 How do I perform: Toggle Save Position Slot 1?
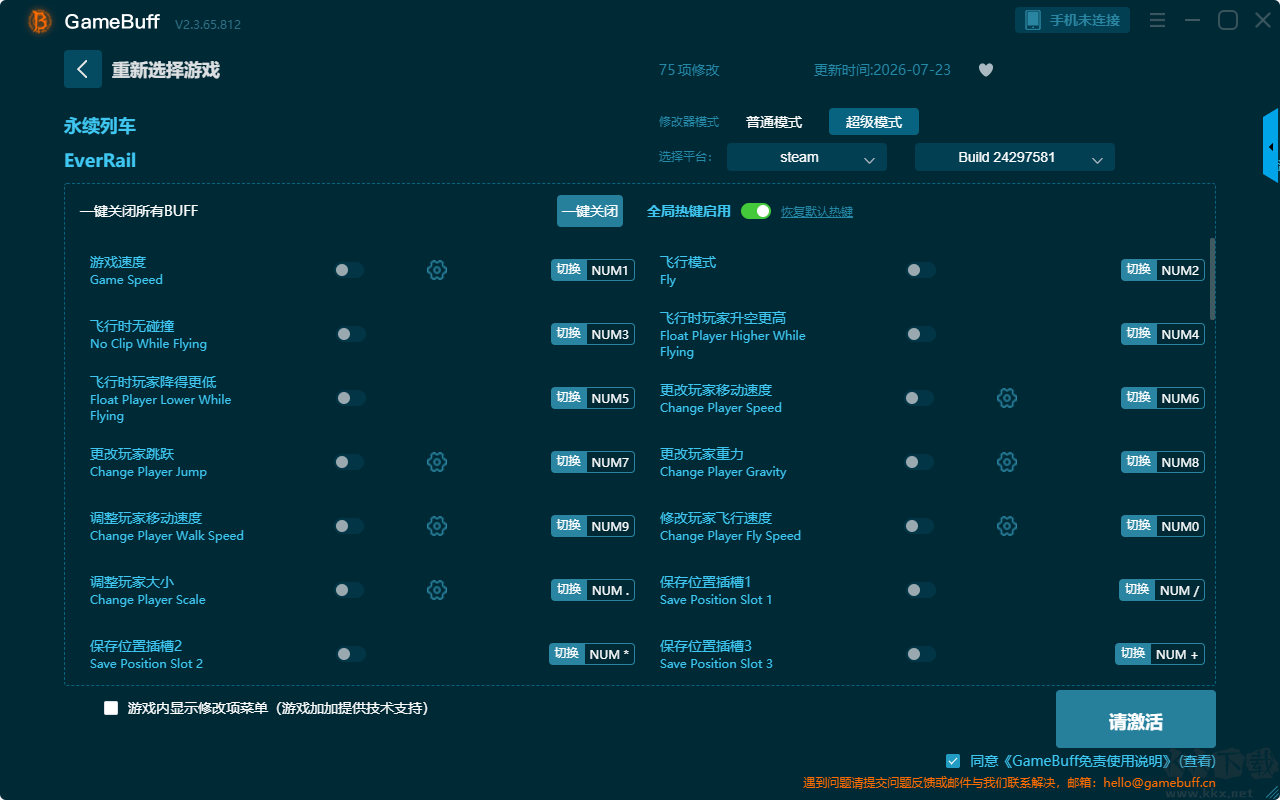click(920, 590)
